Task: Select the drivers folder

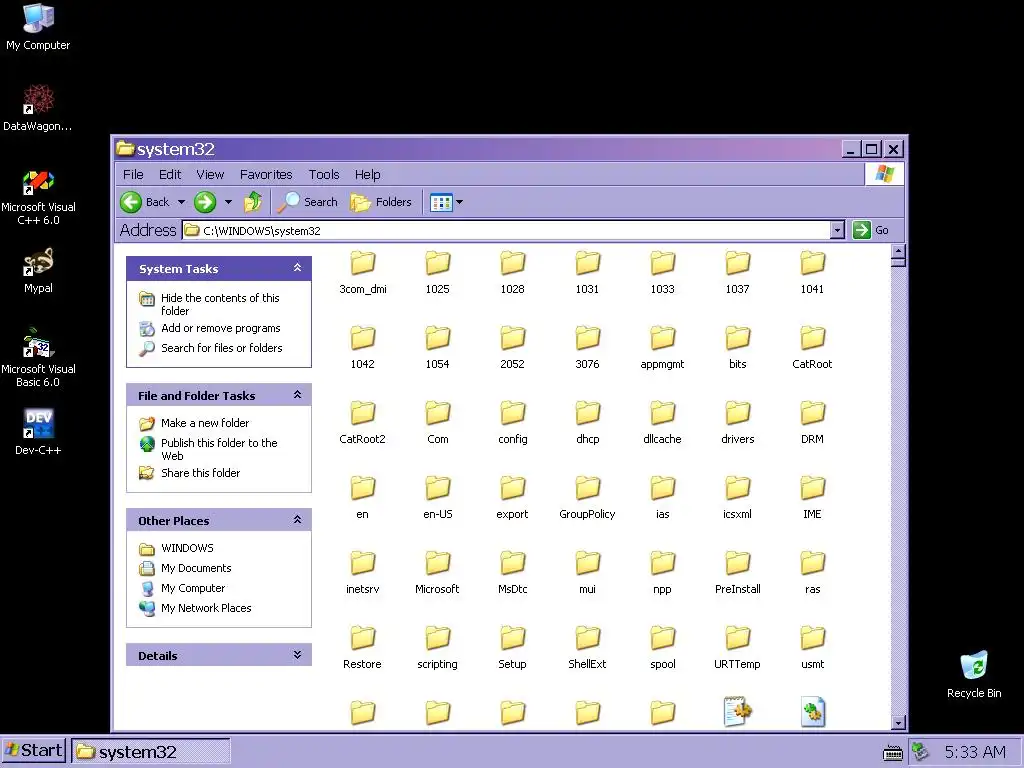Action: pyautogui.click(x=737, y=423)
